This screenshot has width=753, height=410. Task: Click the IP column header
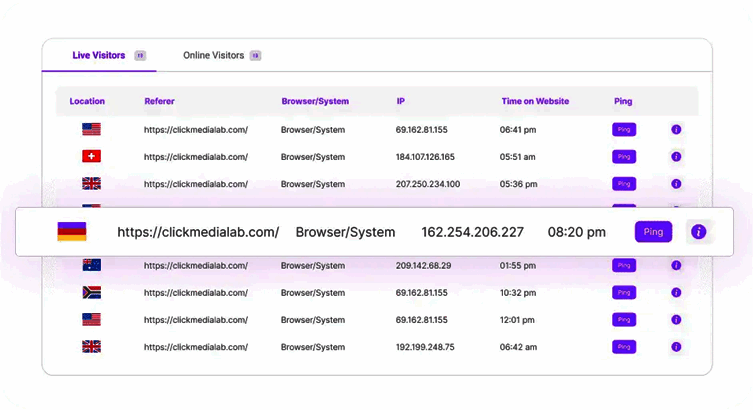point(401,102)
